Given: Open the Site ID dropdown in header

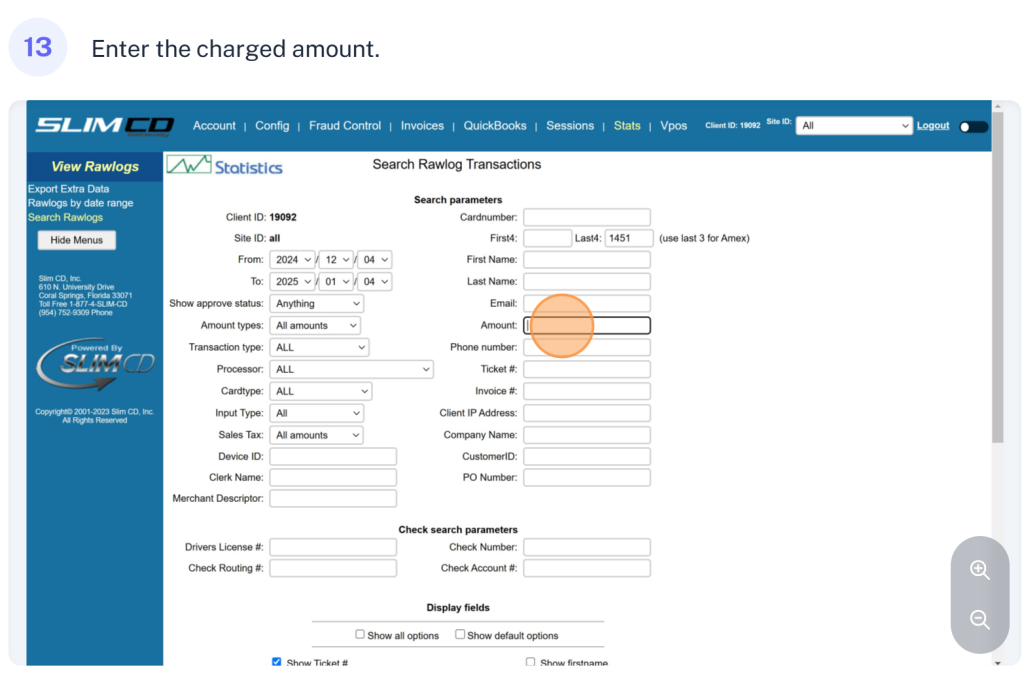Looking at the screenshot, I should [x=855, y=126].
